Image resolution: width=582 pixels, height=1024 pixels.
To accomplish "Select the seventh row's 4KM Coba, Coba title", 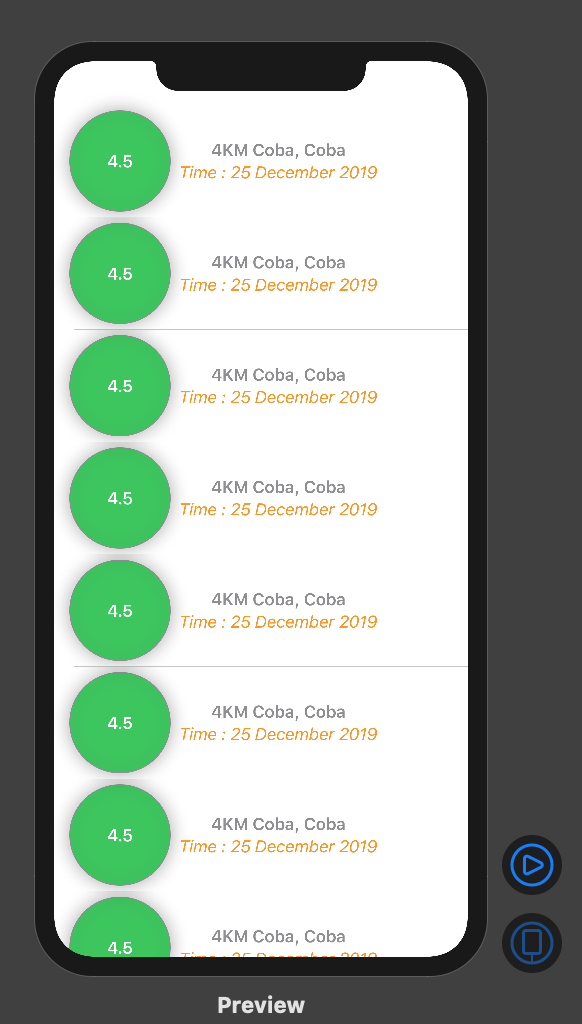I will click(x=278, y=824).
